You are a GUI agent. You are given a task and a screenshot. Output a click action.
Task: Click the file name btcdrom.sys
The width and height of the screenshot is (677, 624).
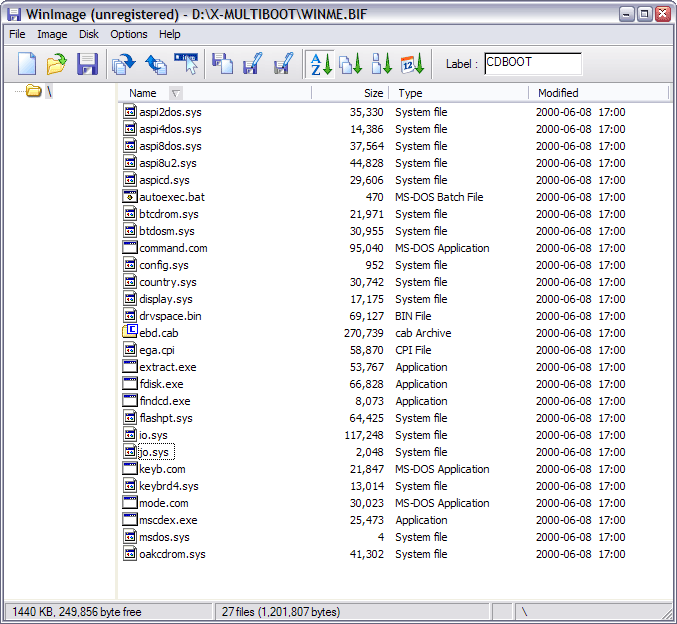[x=169, y=214]
